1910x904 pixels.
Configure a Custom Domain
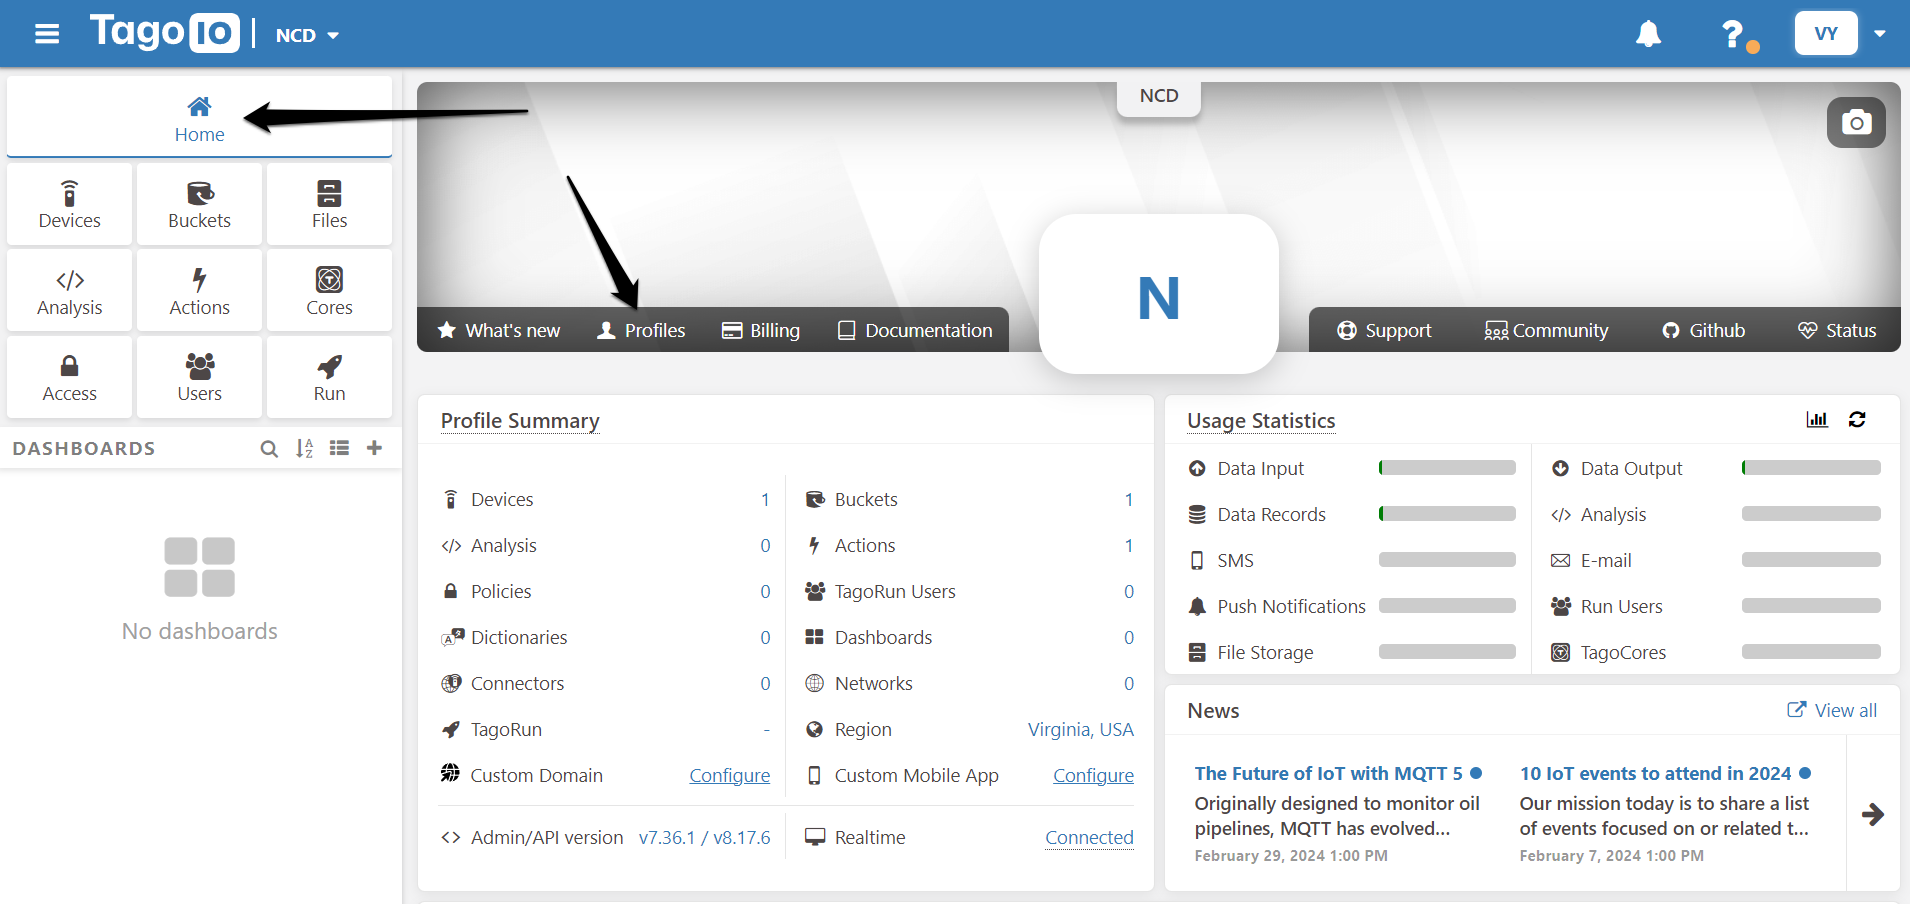click(x=729, y=775)
